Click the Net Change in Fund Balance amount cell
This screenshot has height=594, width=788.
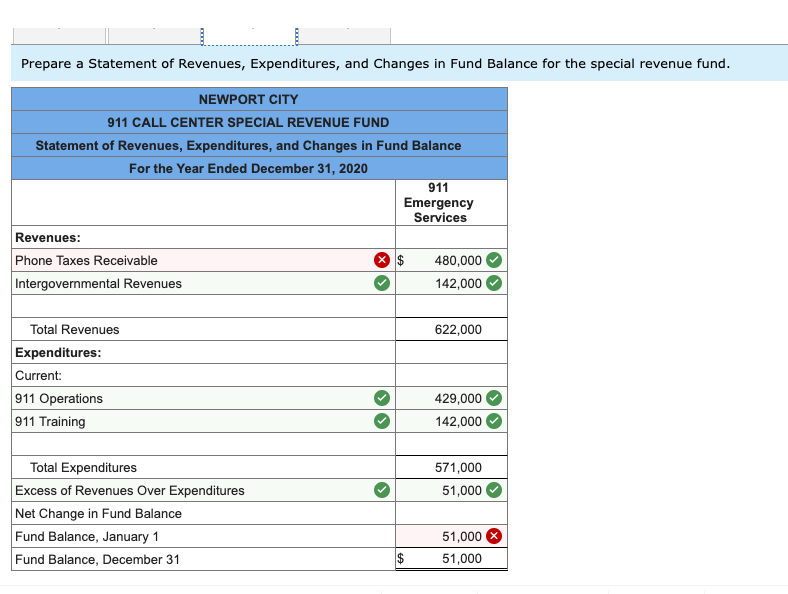[451, 513]
